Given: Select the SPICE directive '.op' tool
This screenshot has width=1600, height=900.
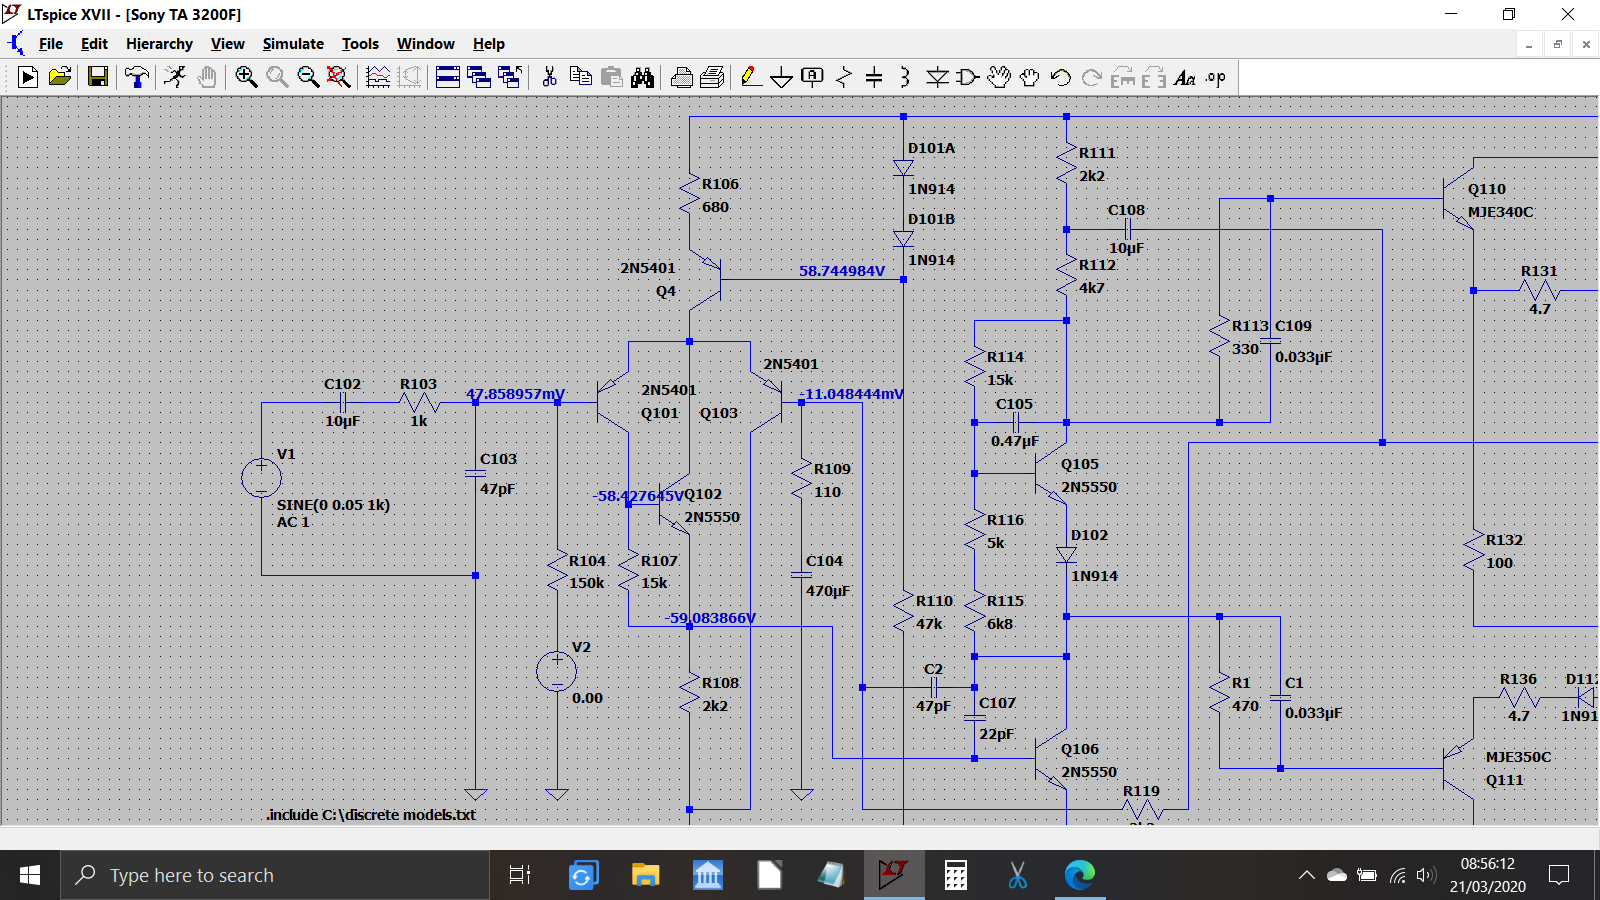Looking at the screenshot, I should [x=1216, y=77].
